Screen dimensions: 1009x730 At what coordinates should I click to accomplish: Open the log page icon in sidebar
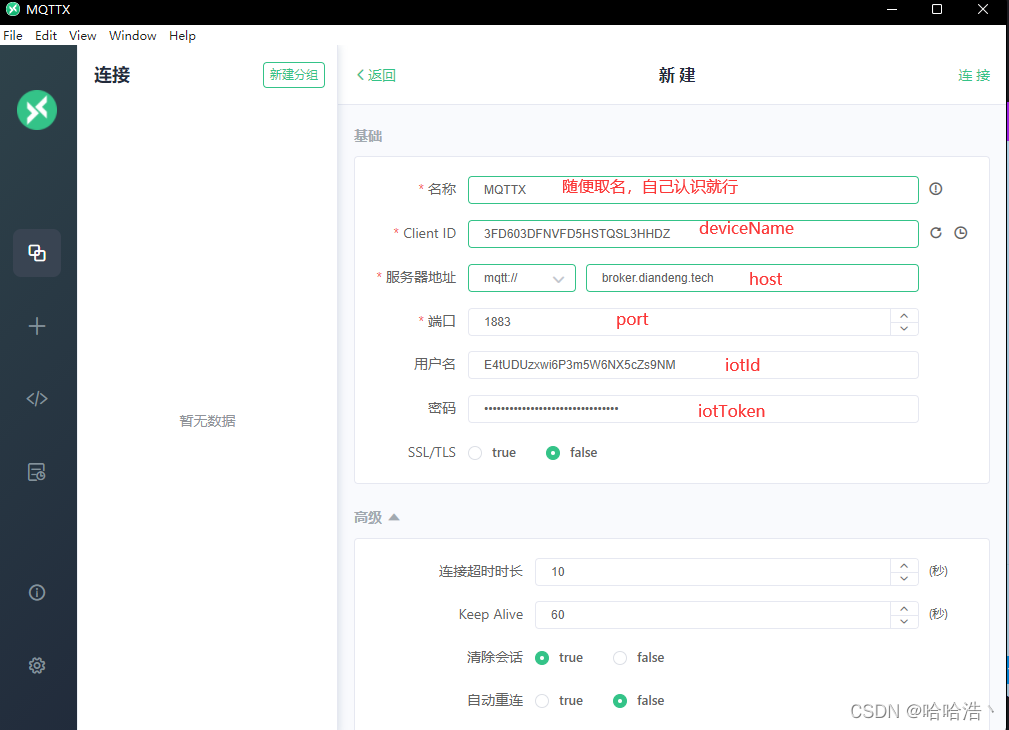37,472
